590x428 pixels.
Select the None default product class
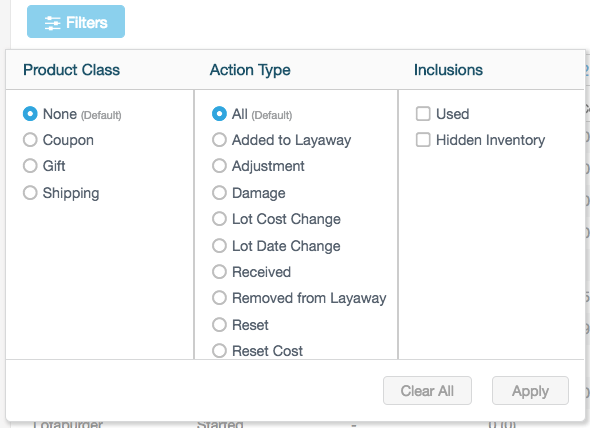(30, 114)
